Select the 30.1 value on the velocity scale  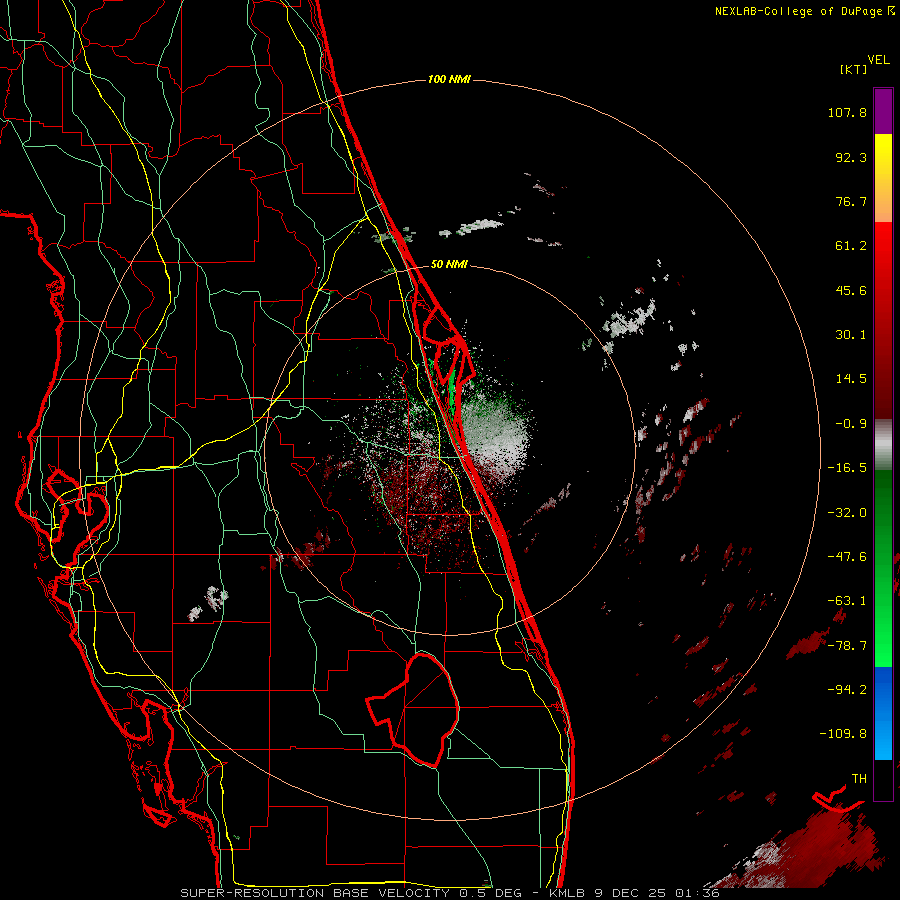851,335
